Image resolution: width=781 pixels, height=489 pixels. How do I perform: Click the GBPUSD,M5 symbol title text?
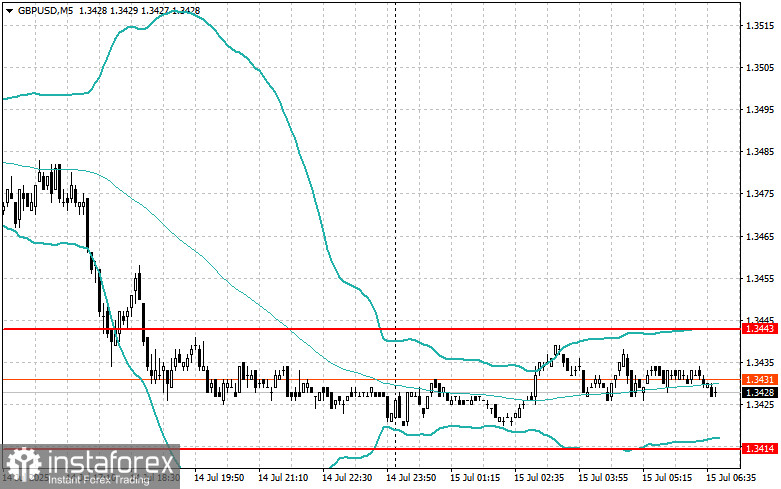tap(45, 10)
